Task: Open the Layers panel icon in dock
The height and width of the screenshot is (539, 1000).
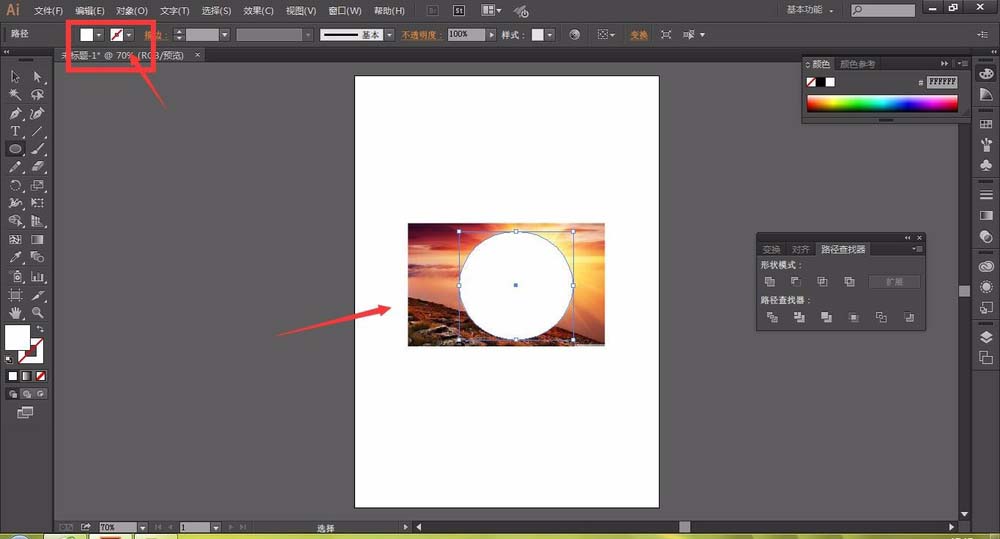Action: click(x=986, y=337)
